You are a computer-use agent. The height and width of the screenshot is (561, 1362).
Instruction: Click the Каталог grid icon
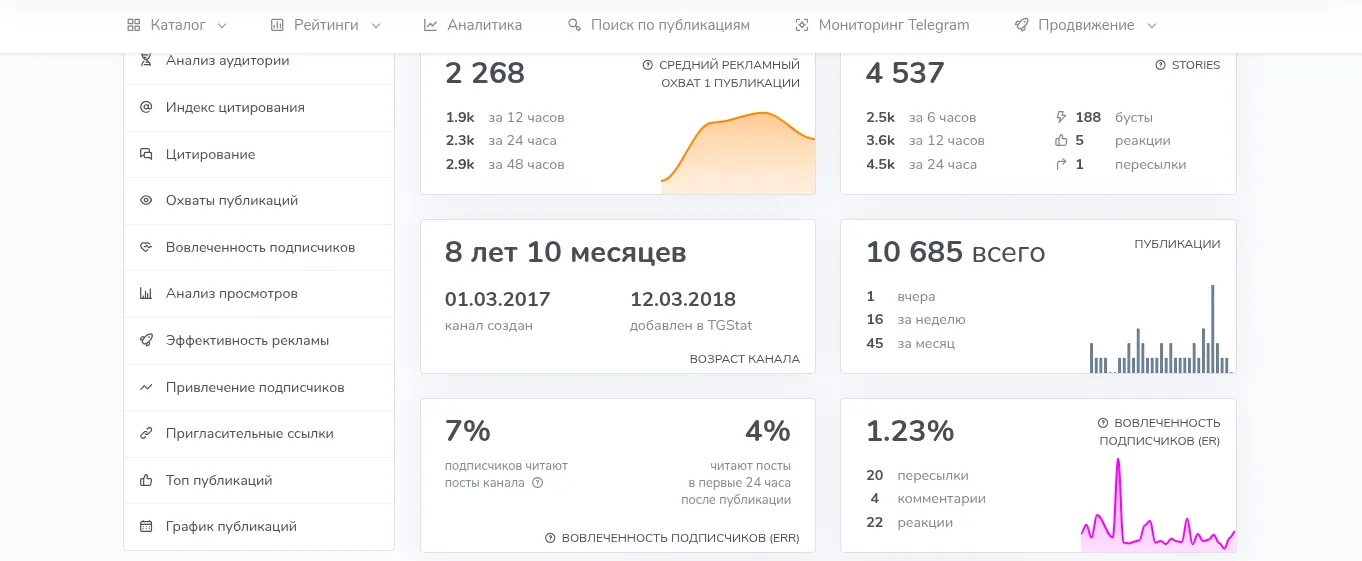[133, 25]
